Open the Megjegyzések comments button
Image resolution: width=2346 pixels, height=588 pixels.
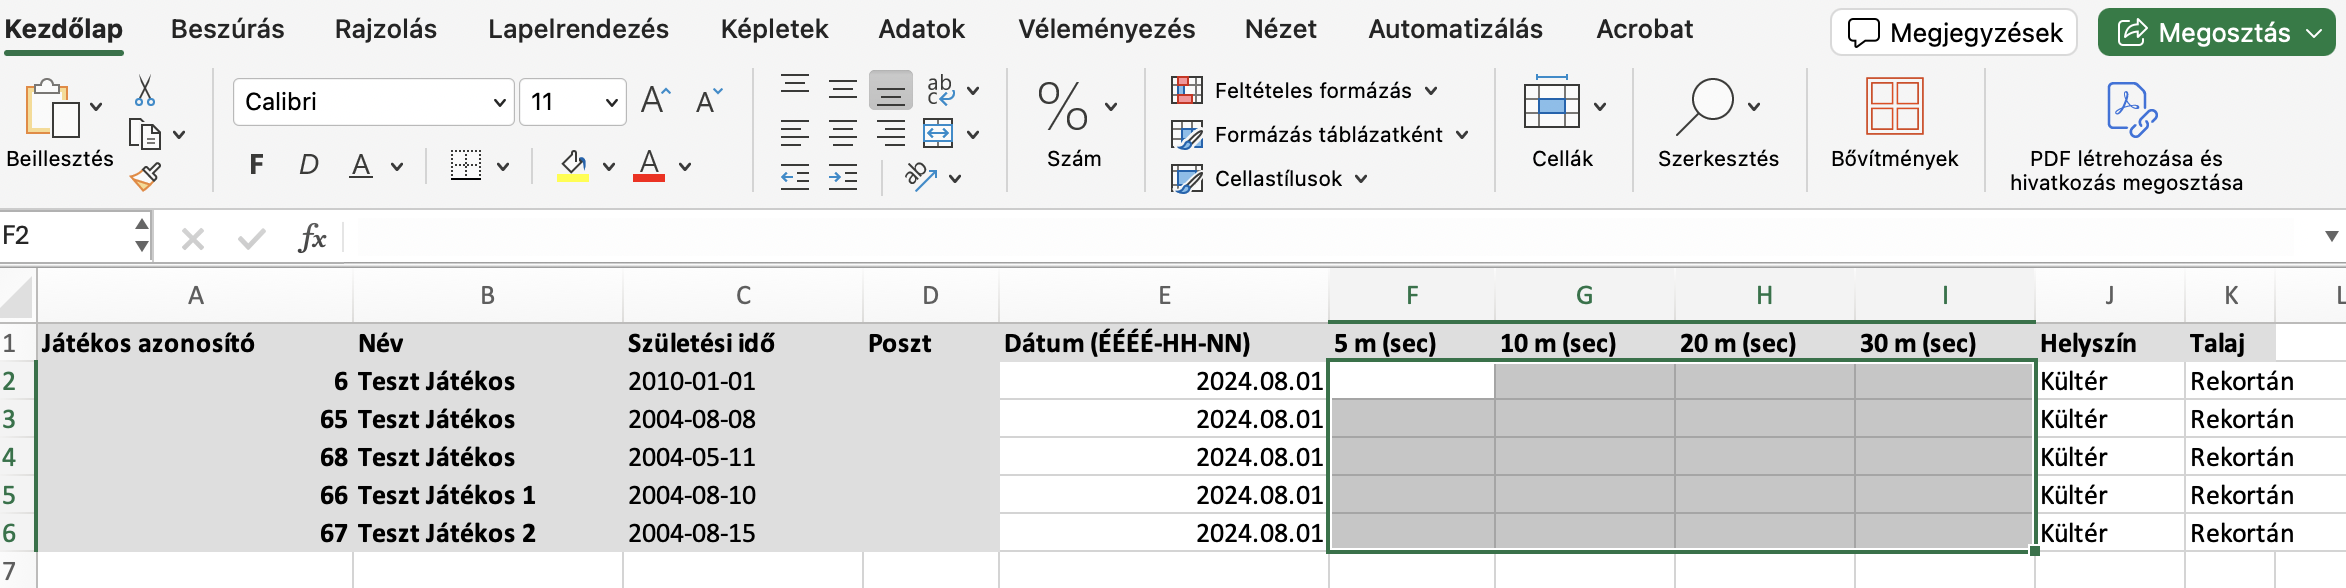[1953, 33]
